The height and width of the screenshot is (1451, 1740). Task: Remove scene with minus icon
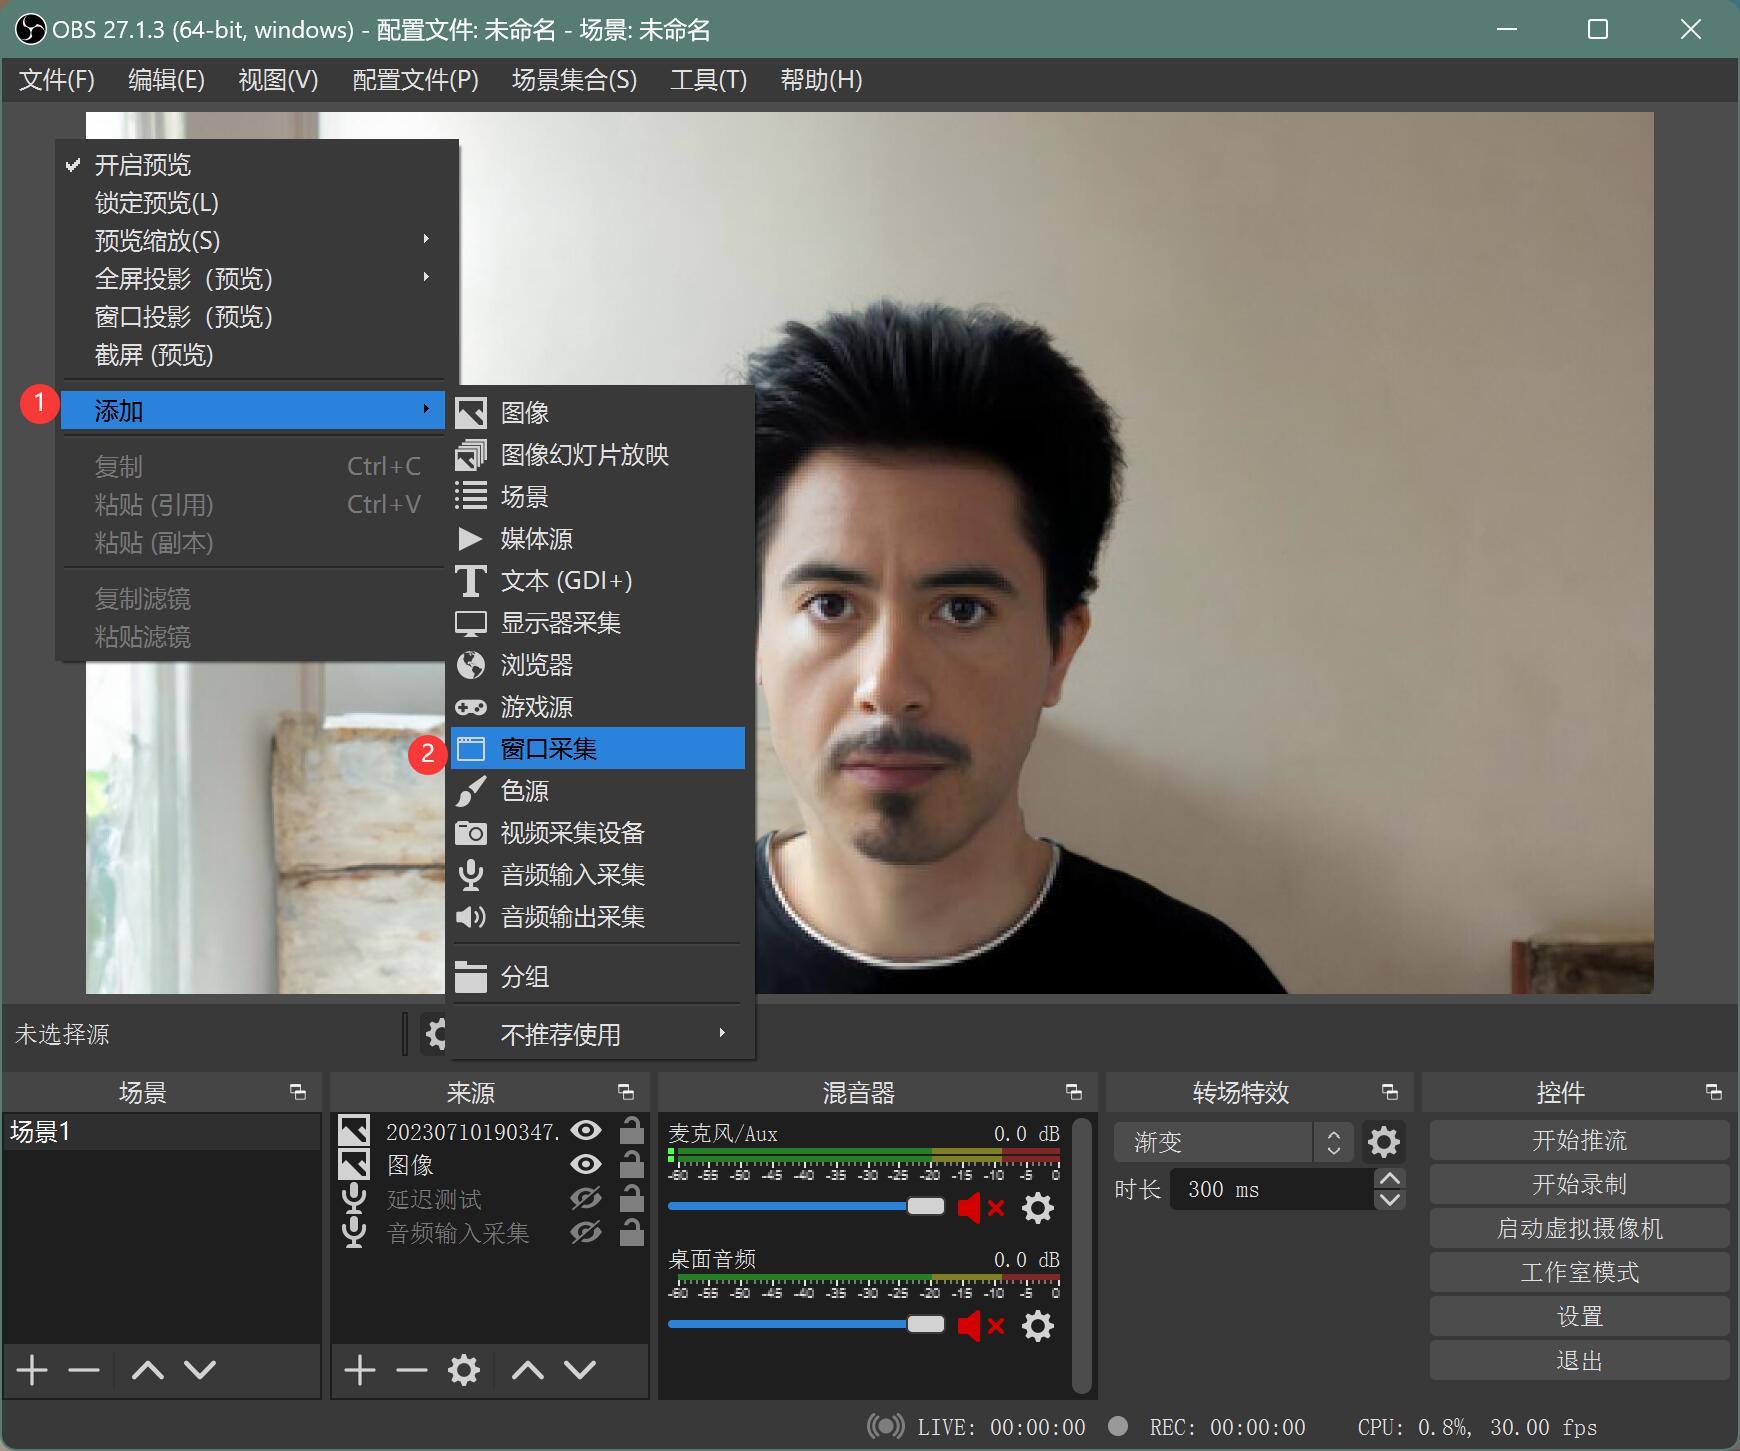(x=84, y=1370)
